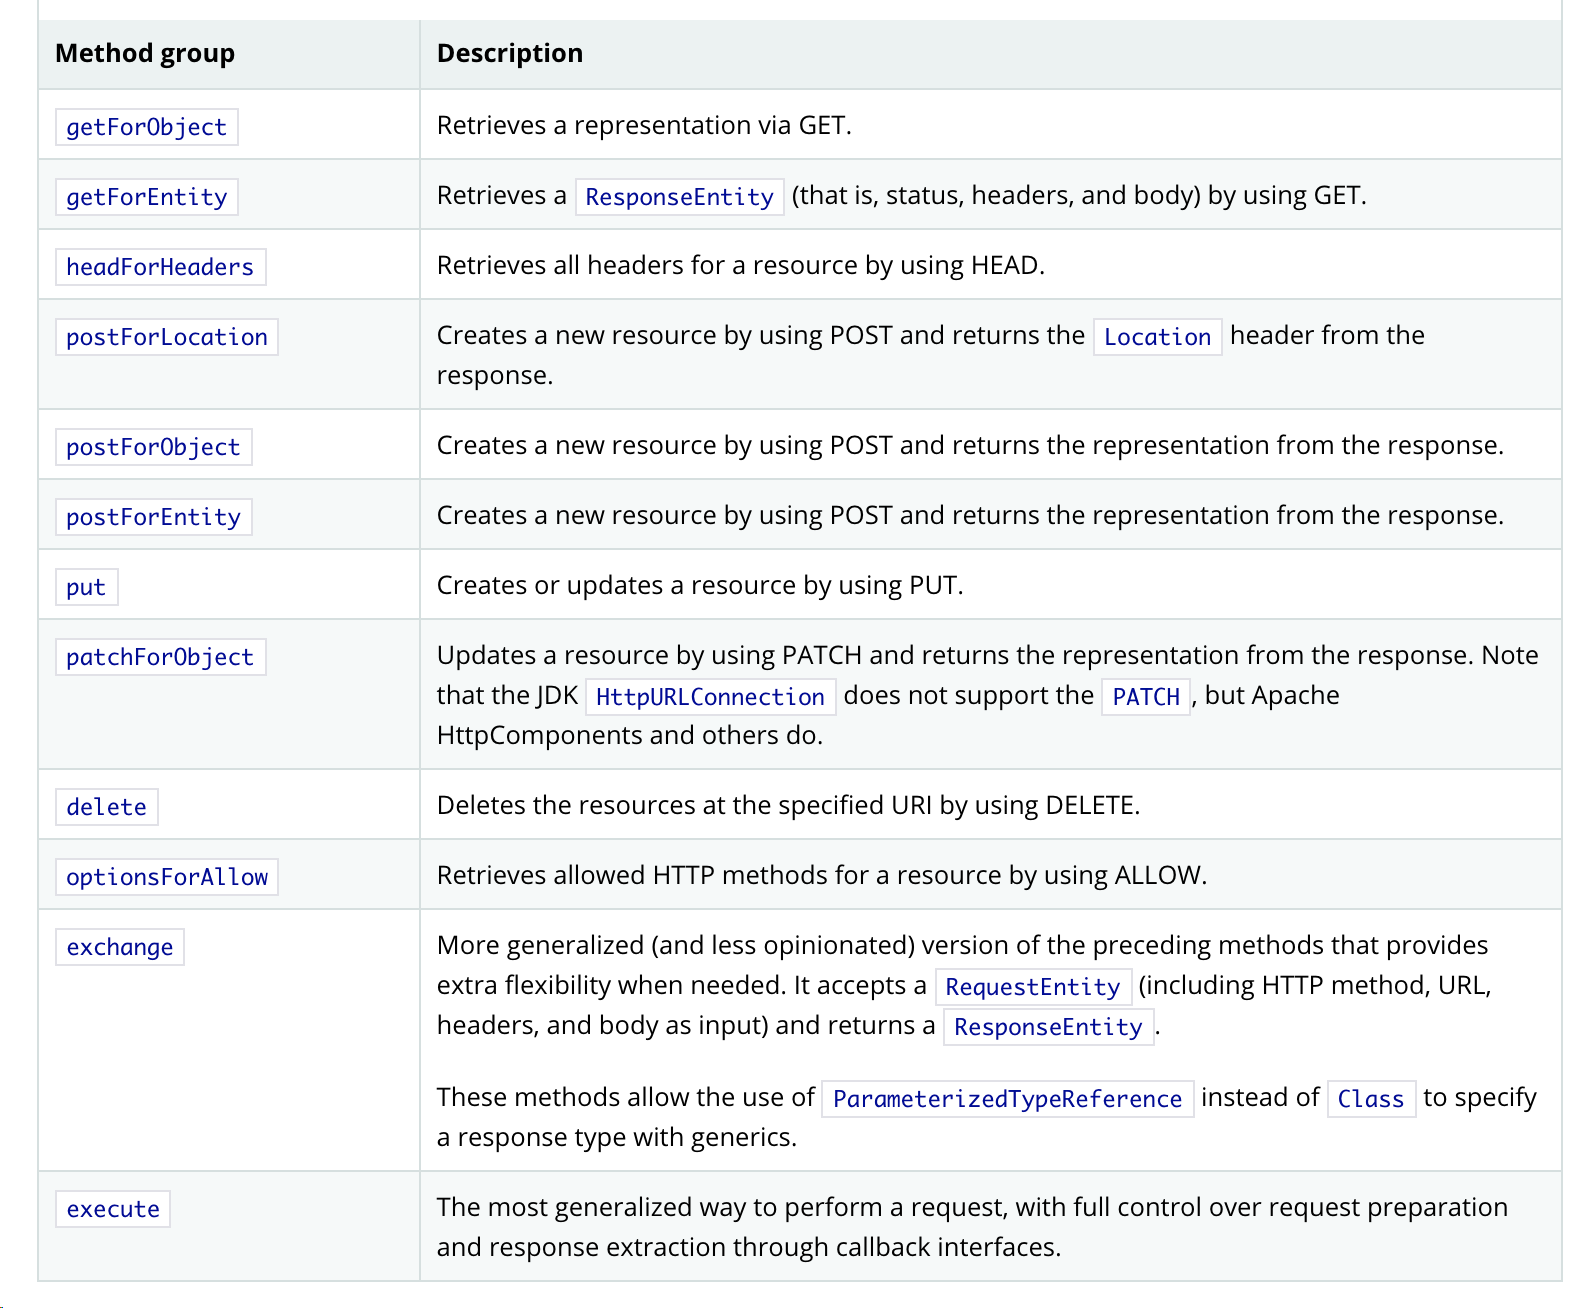
Task: Click the PATCH code term
Action: [x=1146, y=697]
